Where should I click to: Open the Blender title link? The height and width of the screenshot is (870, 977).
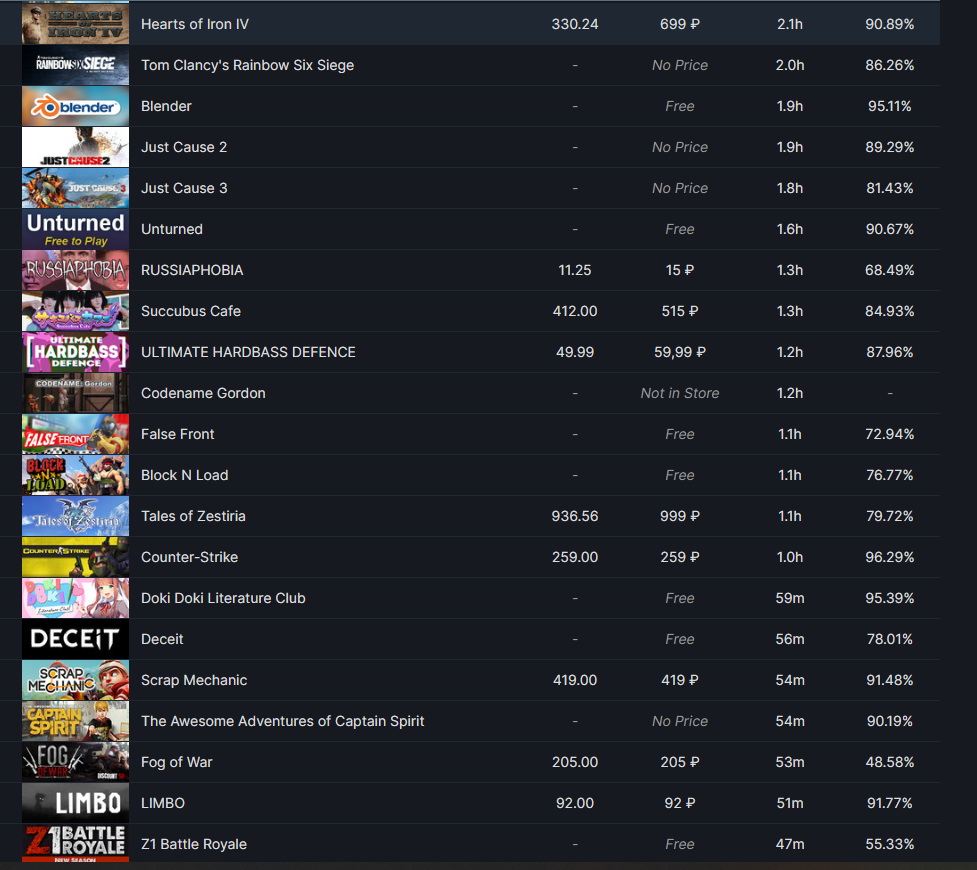[166, 106]
